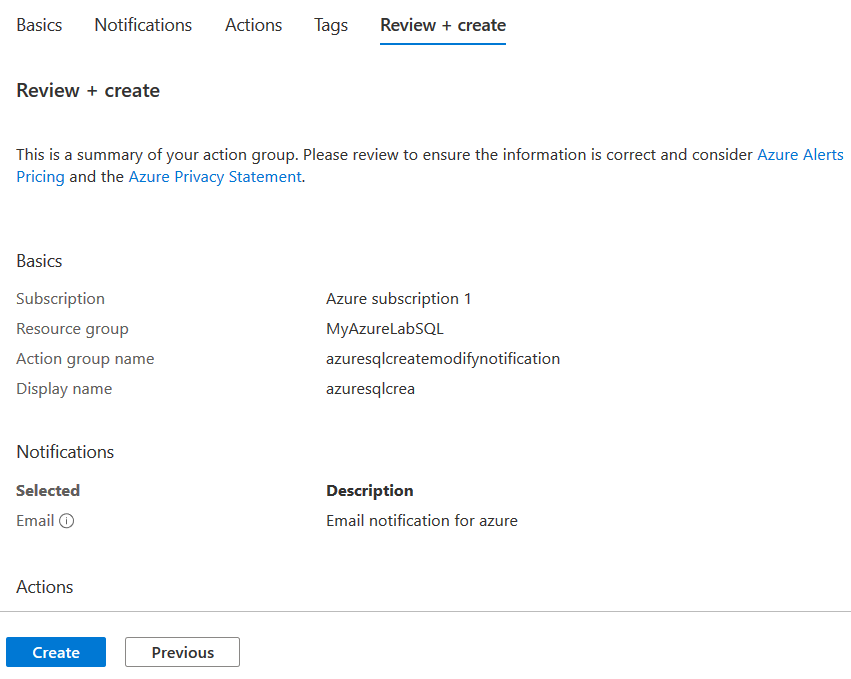
Task: Click the Actions section heading
Action: [45, 587]
